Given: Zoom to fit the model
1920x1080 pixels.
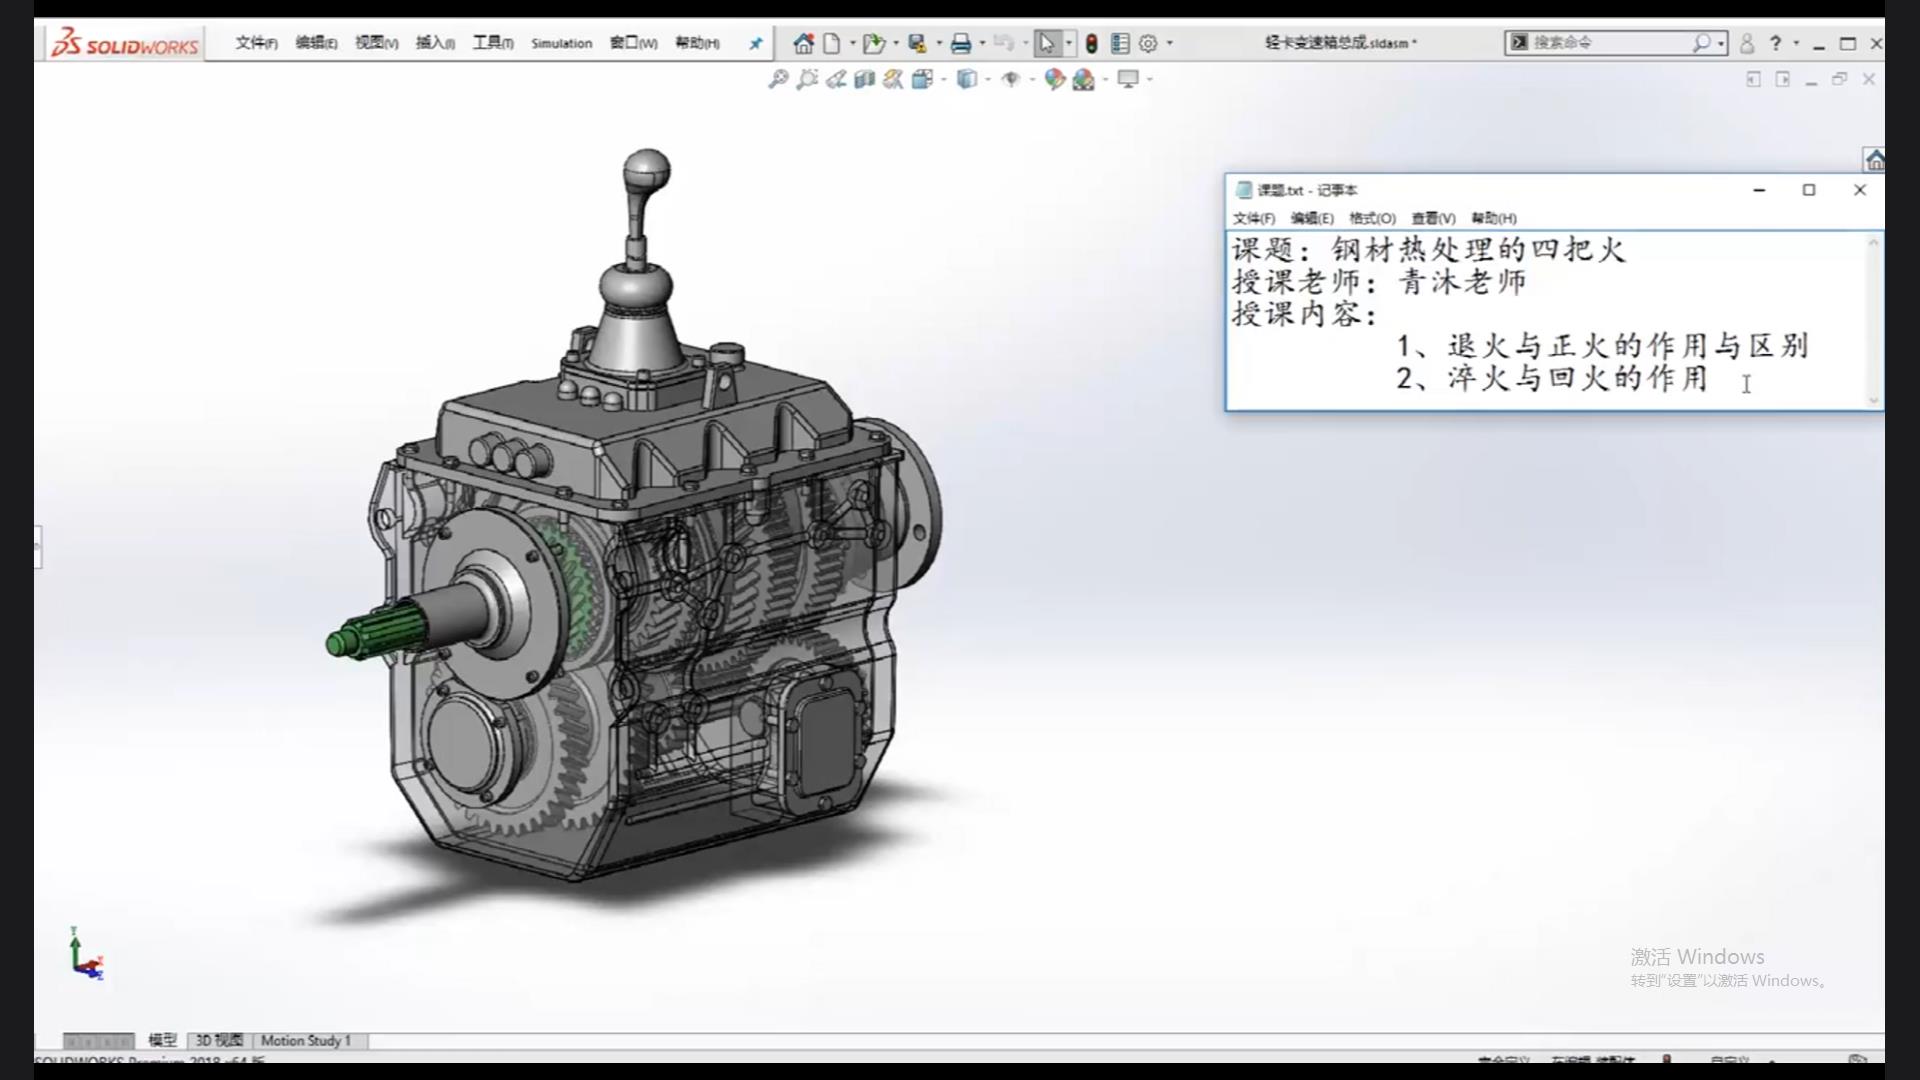Looking at the screenshot, I should [x=778, y=79].
